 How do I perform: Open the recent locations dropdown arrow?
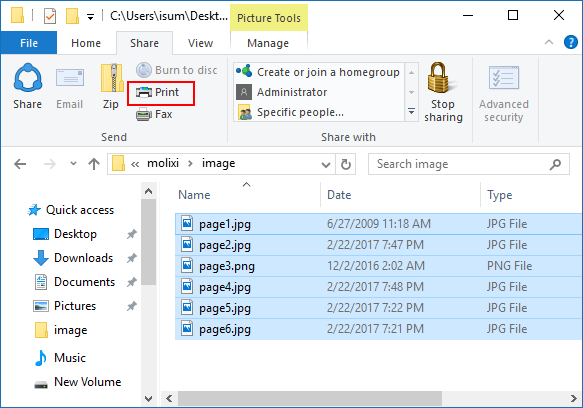click(73, 164)
